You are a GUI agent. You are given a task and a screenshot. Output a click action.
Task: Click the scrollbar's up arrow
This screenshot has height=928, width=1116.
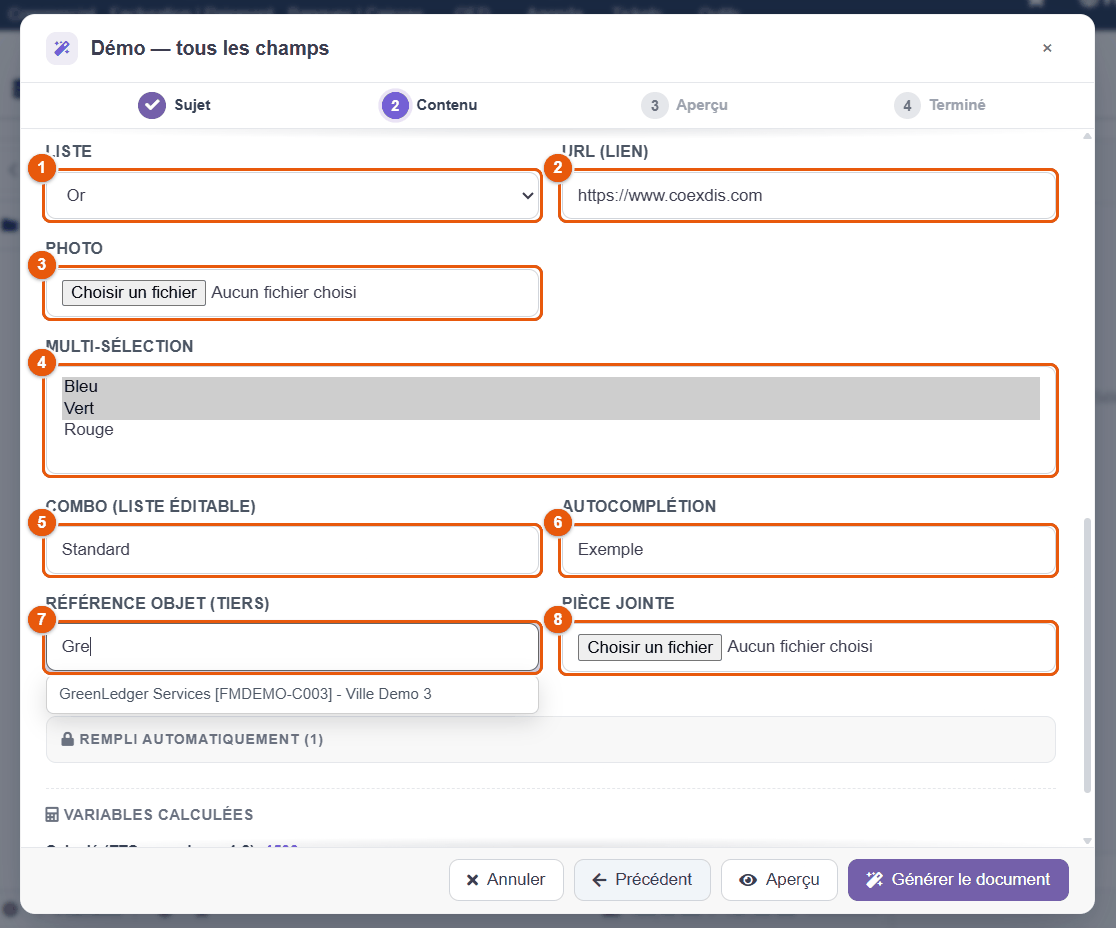click(1087, 136)
